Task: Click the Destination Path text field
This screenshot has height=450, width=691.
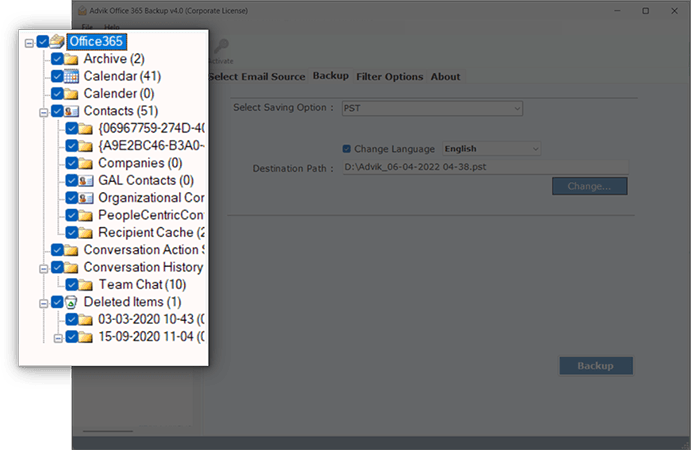Action: coord(484,168)
